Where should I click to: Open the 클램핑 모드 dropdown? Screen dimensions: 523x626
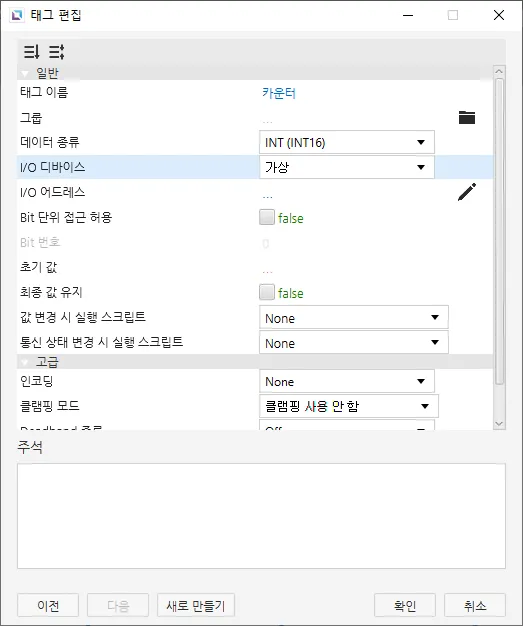tap(349, 406)
